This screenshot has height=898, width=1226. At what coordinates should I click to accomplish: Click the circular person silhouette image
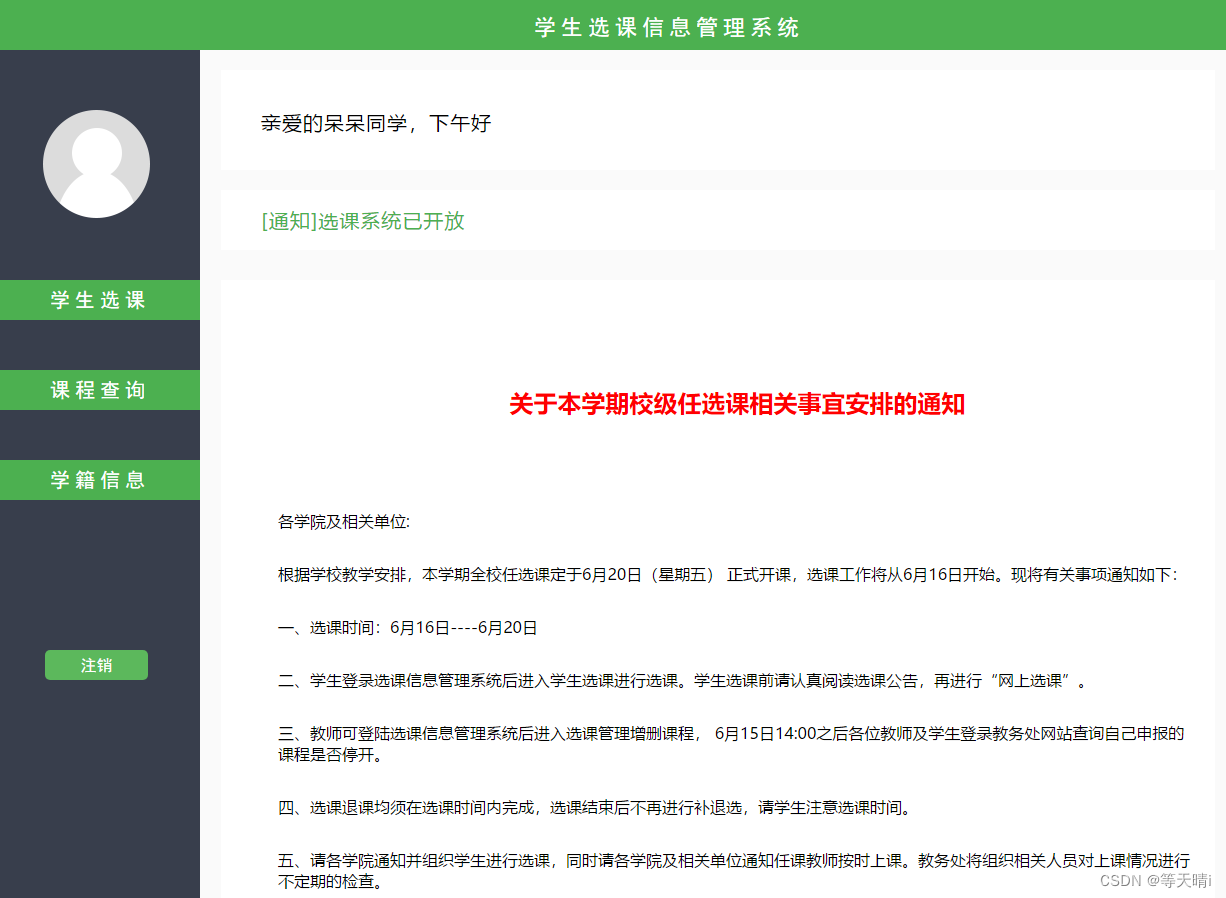(x=96, y=162)
